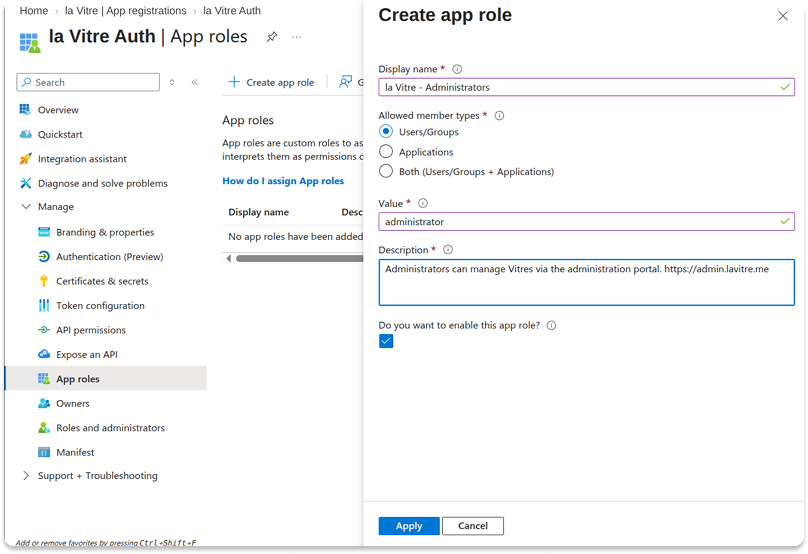Image resolution: width=808 pixels, height=554 pixels.
Task: Open Certificates & secrets page
Action: pyautogui.click(x=102, y=281)
